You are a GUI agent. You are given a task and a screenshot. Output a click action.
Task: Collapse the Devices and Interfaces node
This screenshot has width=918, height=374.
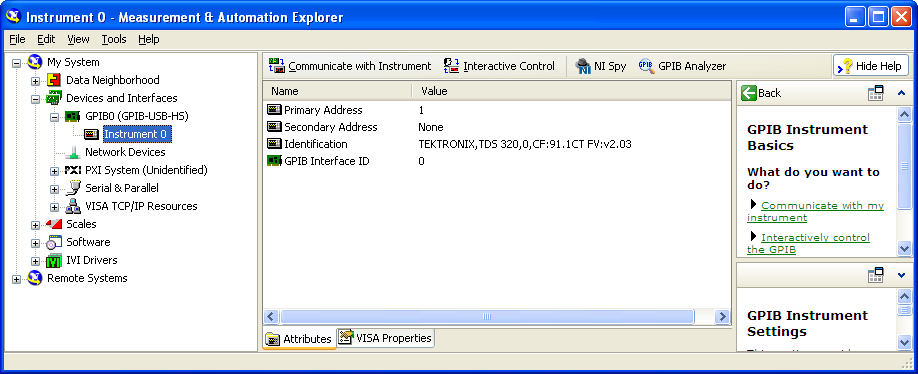point(35,99)
